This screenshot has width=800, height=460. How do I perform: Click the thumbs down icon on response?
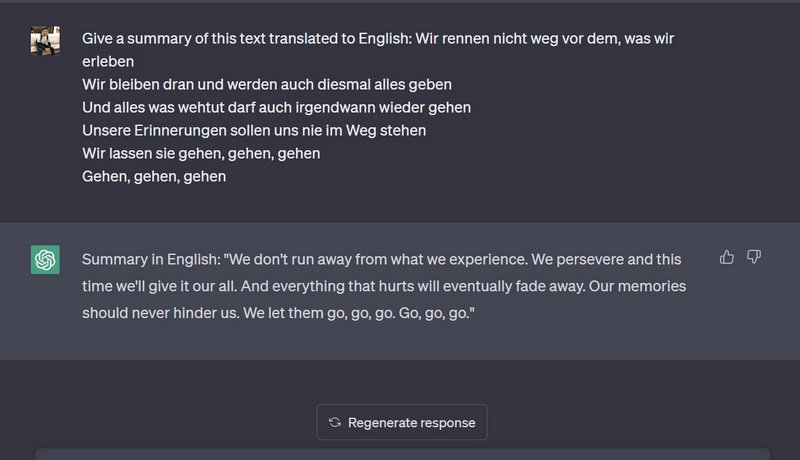coord(754,257)
